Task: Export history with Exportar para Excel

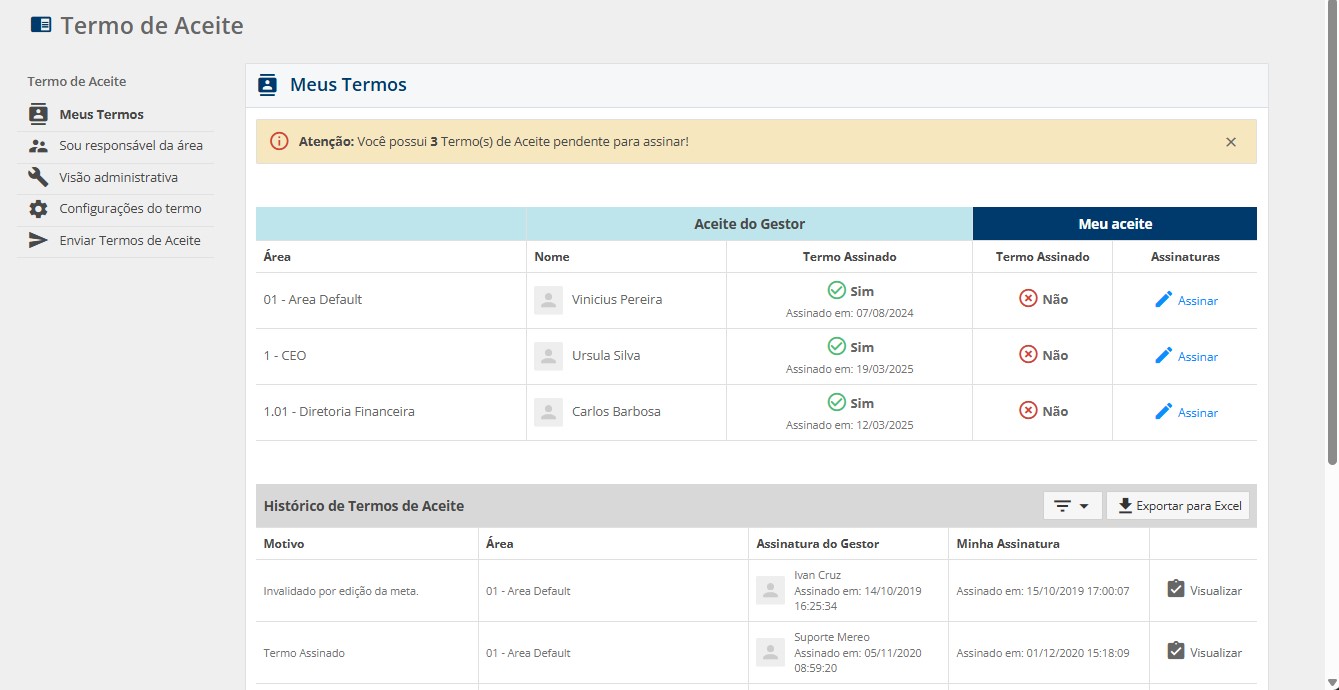Action: 1178,506
